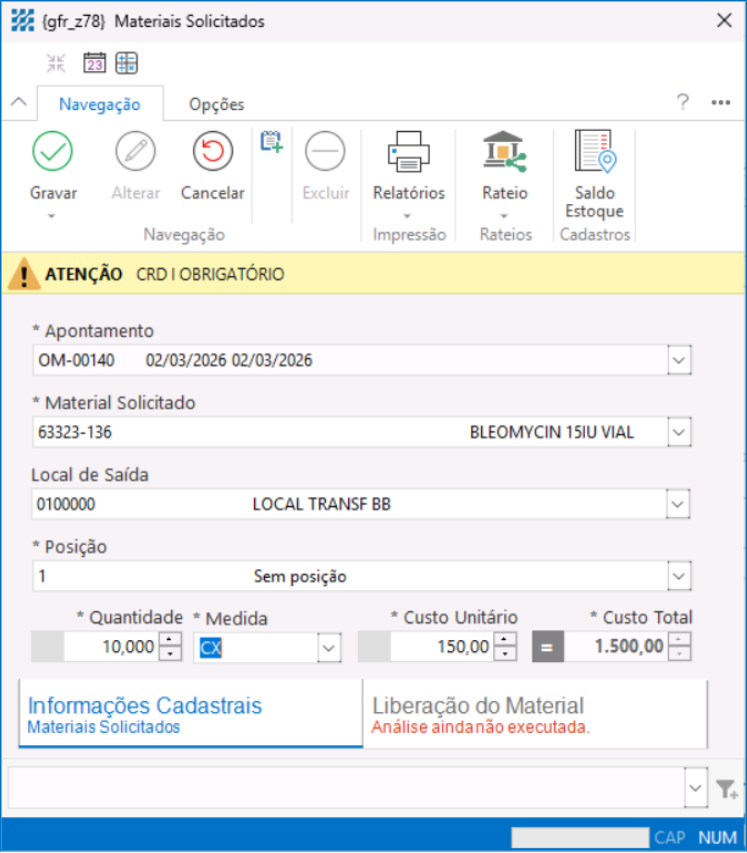Click the Custo Unitário input field
The image size is (747, 853).
click(440, 647)
